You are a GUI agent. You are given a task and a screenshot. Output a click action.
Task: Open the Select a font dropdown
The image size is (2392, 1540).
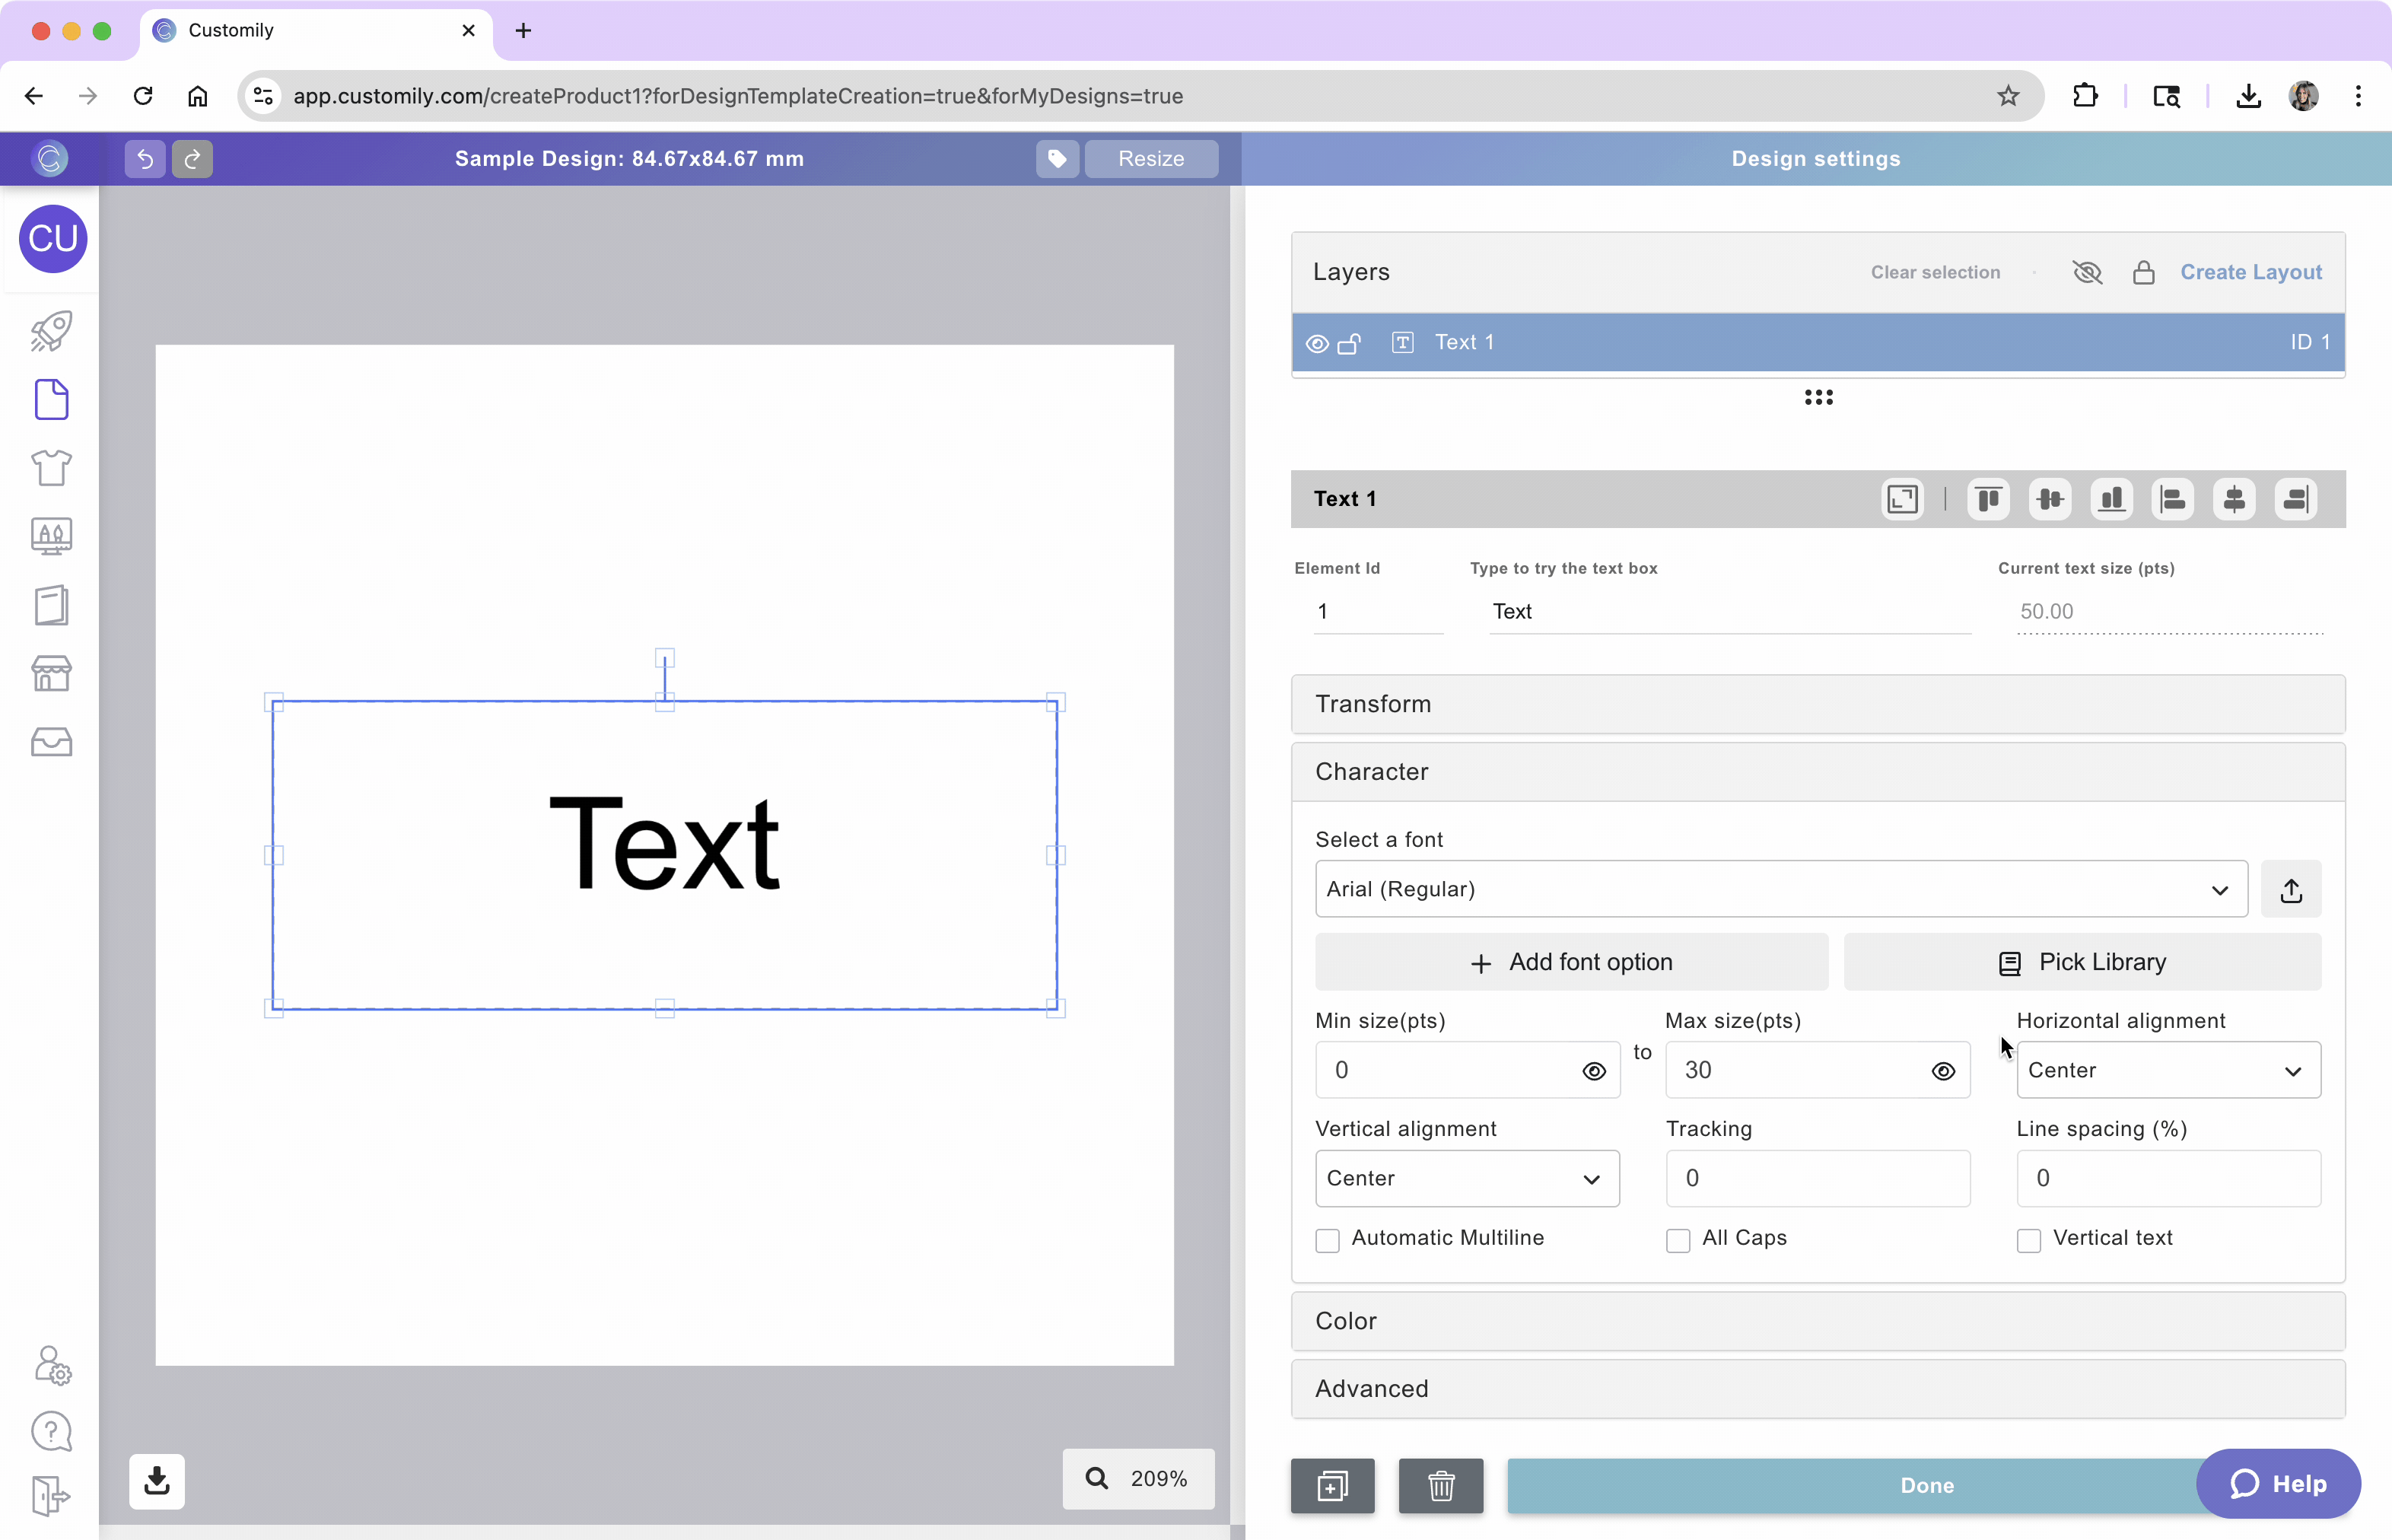point(1780,890)
